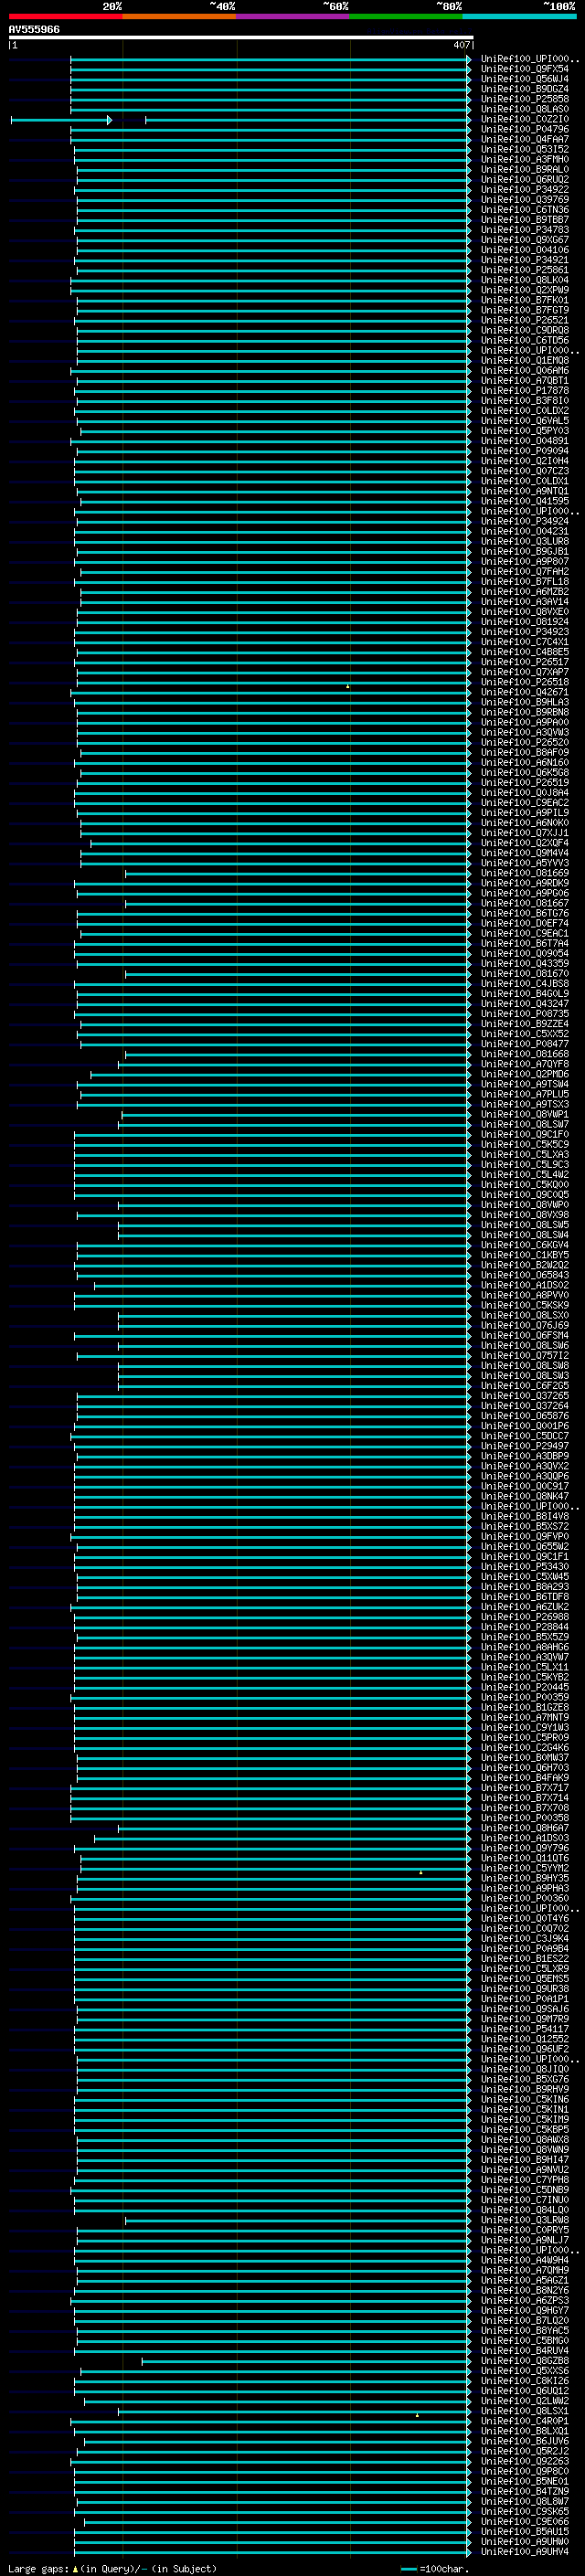
Task: Open the UniRef100_B9DGZ4 hit label
Action: [525, 89]
